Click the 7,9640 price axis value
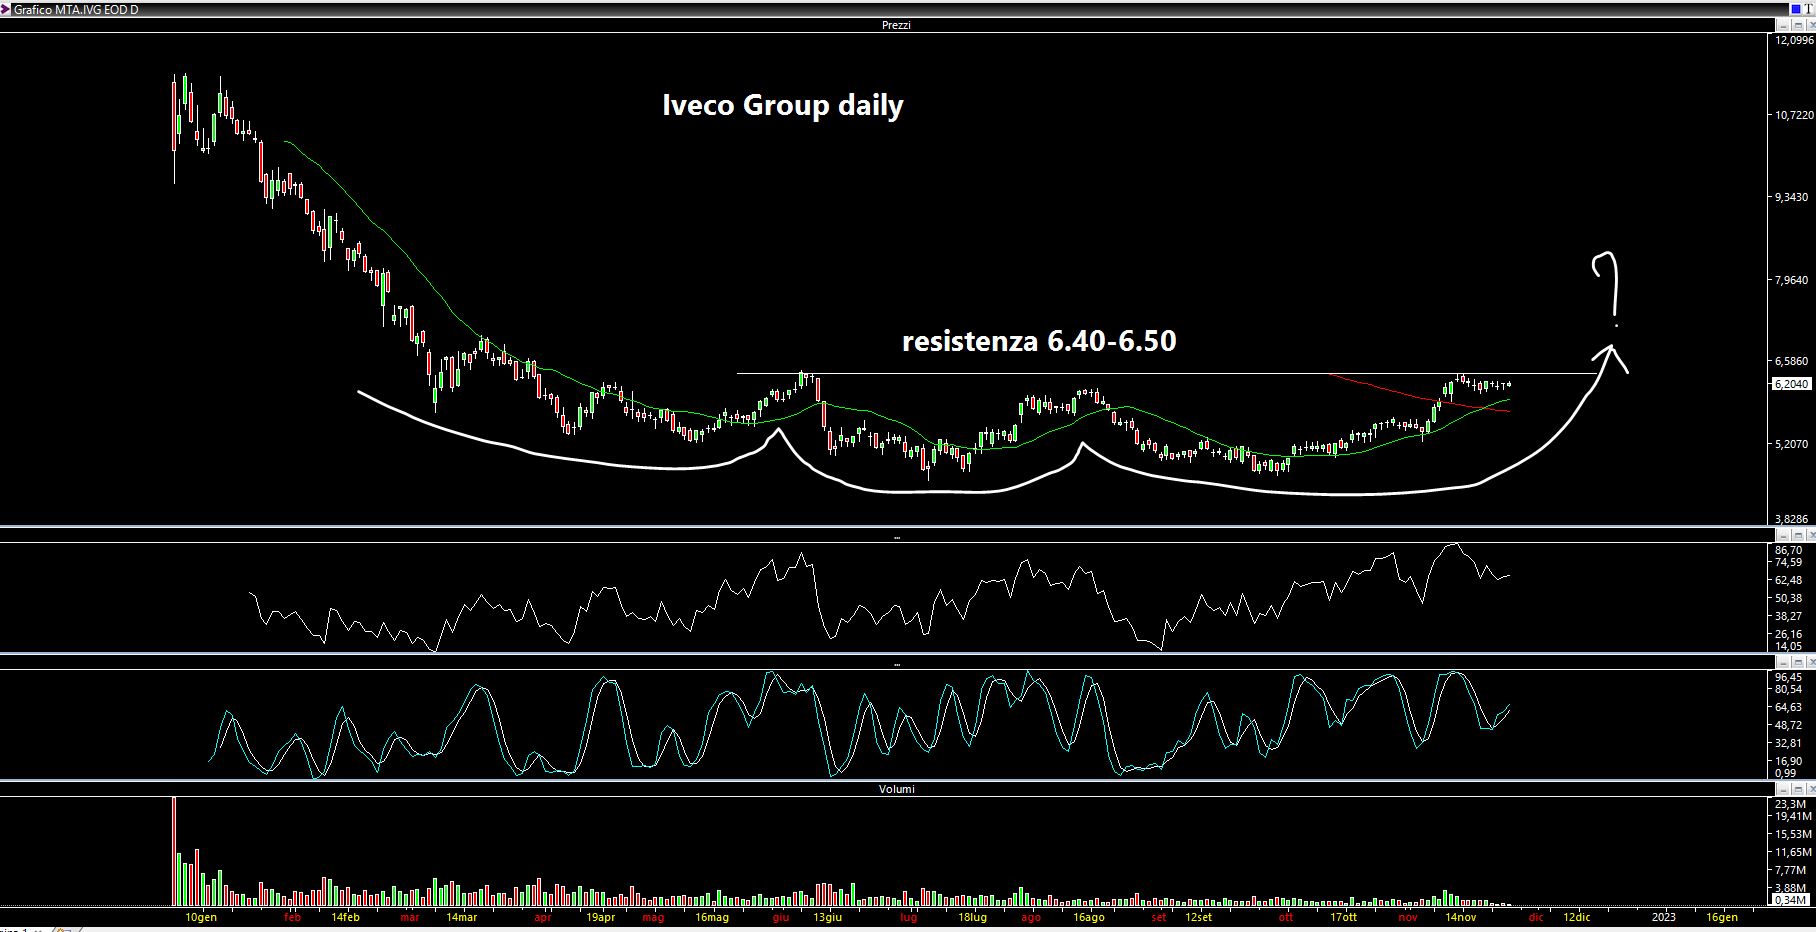Viewport: 1816px width, 932px height. point(1791,281)
